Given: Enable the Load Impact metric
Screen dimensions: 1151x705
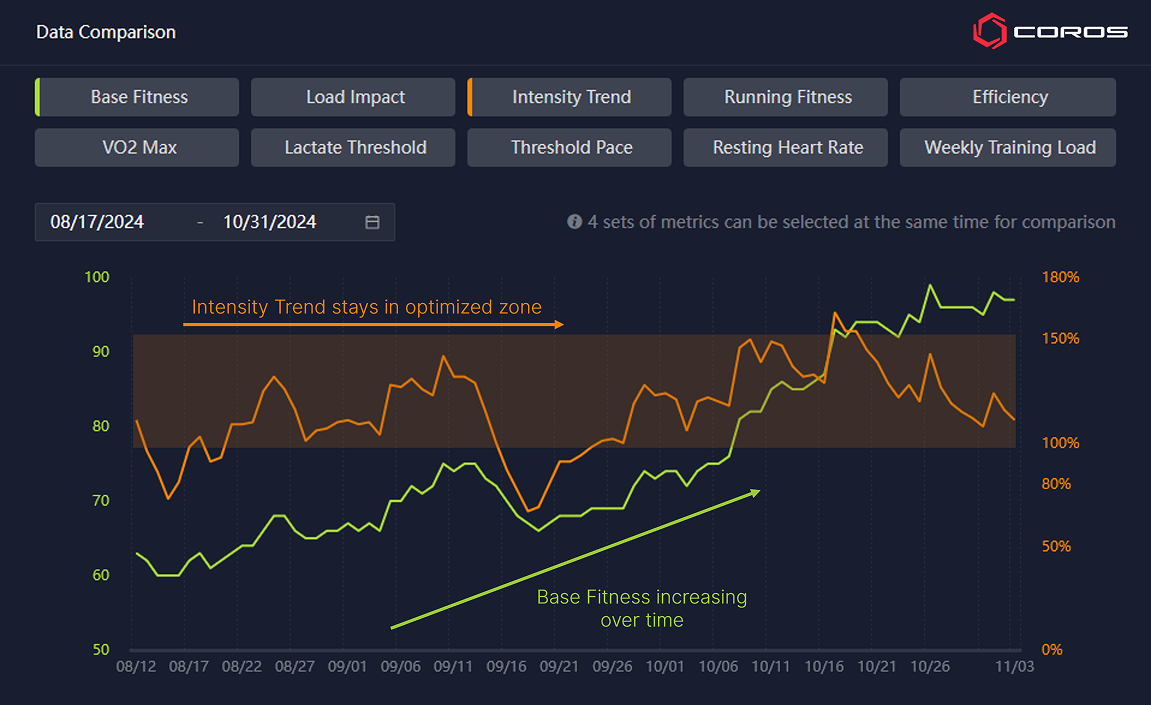Looking at the screenshot, I should click(x=354, y=97).
